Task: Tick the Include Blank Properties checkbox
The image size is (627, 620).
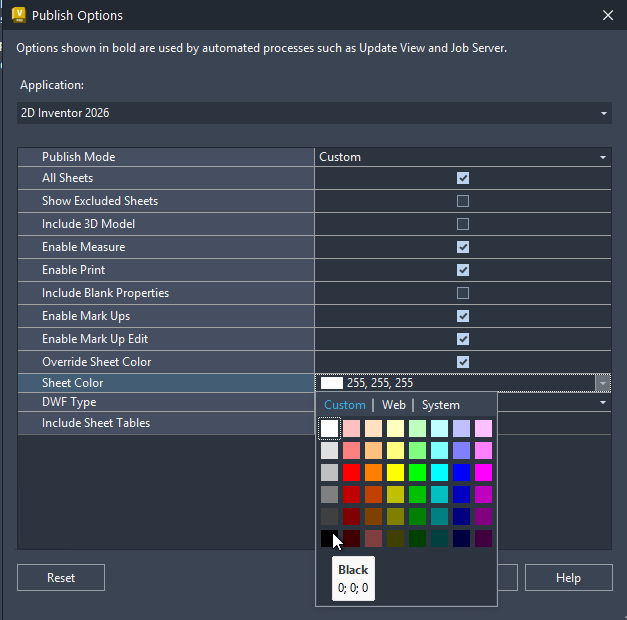Action: pyautogui.click(x=463, y=293)
